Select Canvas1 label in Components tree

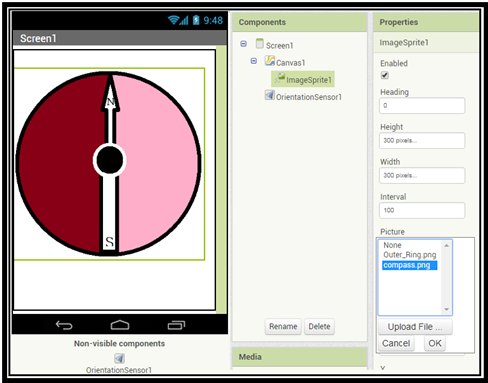tap(290, 63)
